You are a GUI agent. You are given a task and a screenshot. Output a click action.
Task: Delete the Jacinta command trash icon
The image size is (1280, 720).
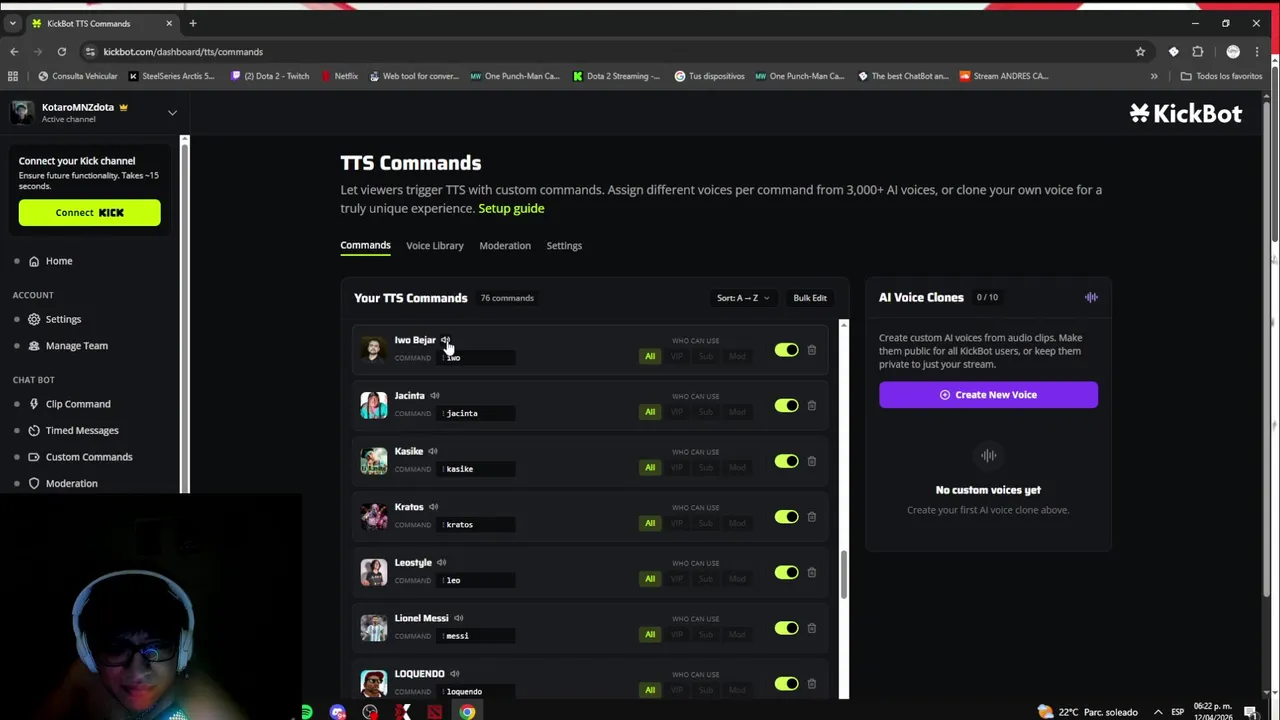(811, 405)
